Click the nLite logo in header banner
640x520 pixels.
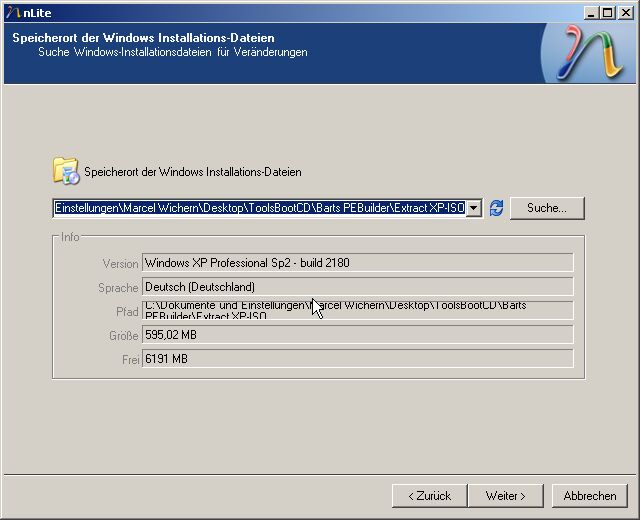point(590,53)
